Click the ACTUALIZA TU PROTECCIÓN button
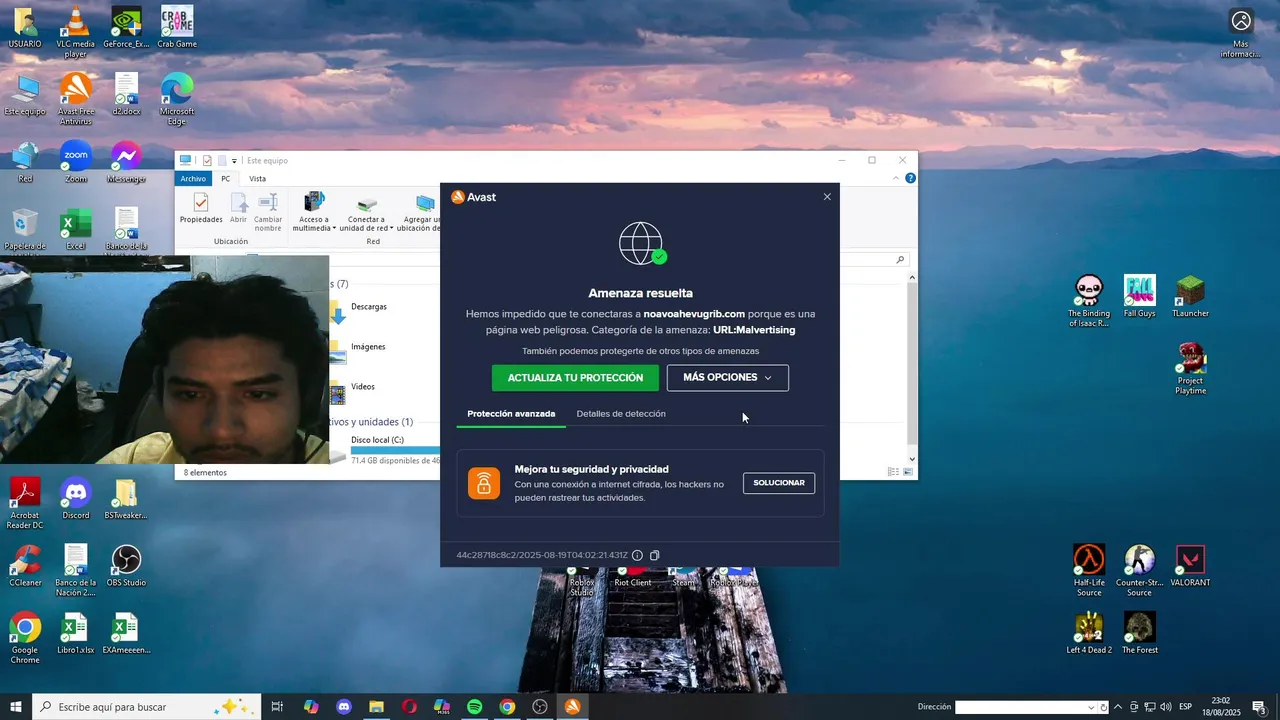This screenshot has width=1280, height=720. pos(575,378)
